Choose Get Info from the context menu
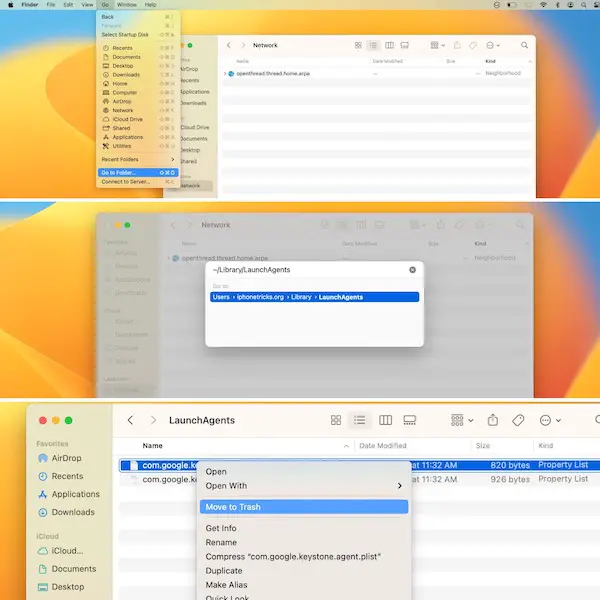600x600 pixels. 221,528
